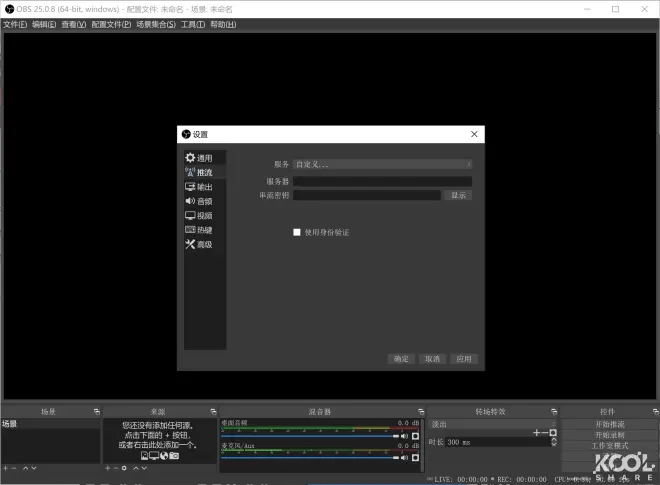Increase 时长 duration with the stepper arrows

coord(554,440)
